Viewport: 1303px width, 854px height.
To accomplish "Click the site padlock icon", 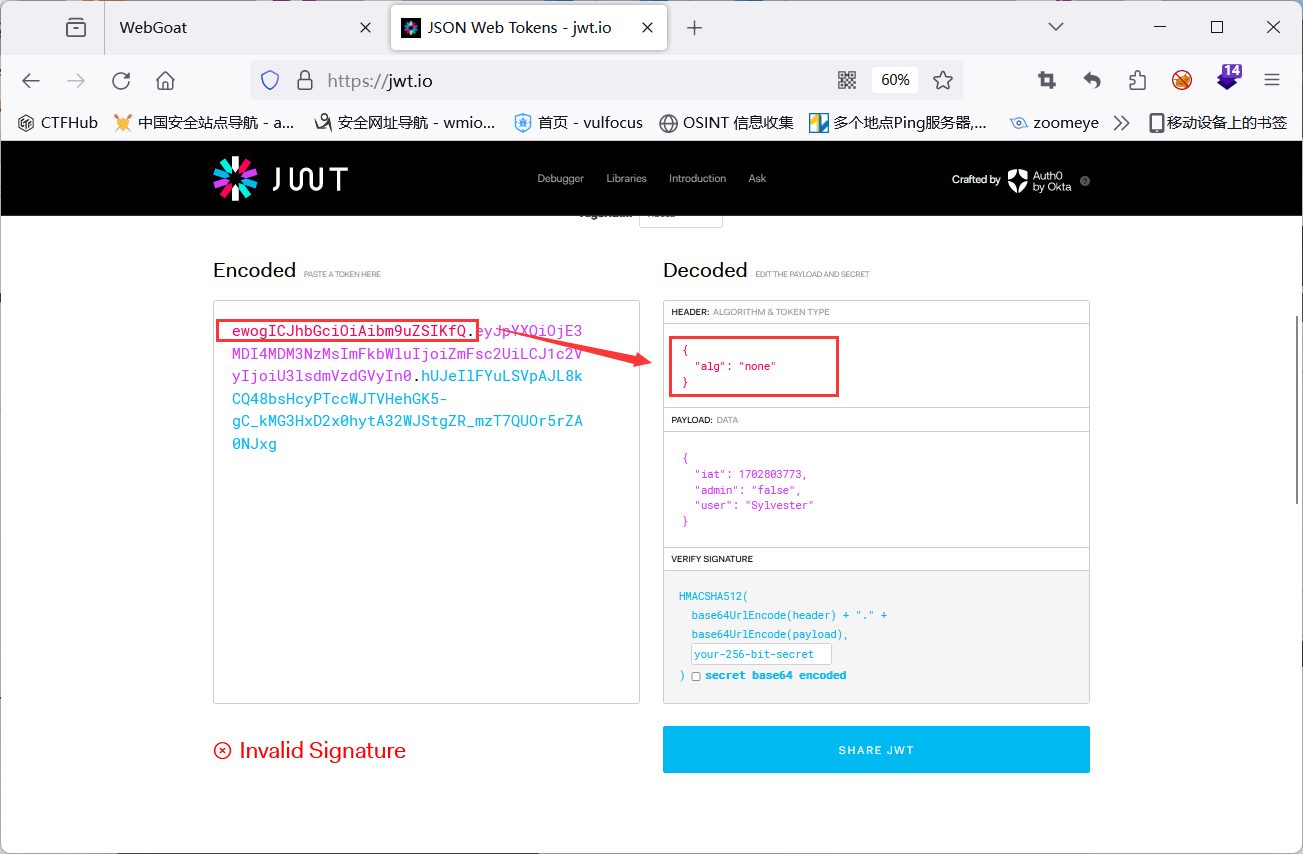I will [305, 81].
